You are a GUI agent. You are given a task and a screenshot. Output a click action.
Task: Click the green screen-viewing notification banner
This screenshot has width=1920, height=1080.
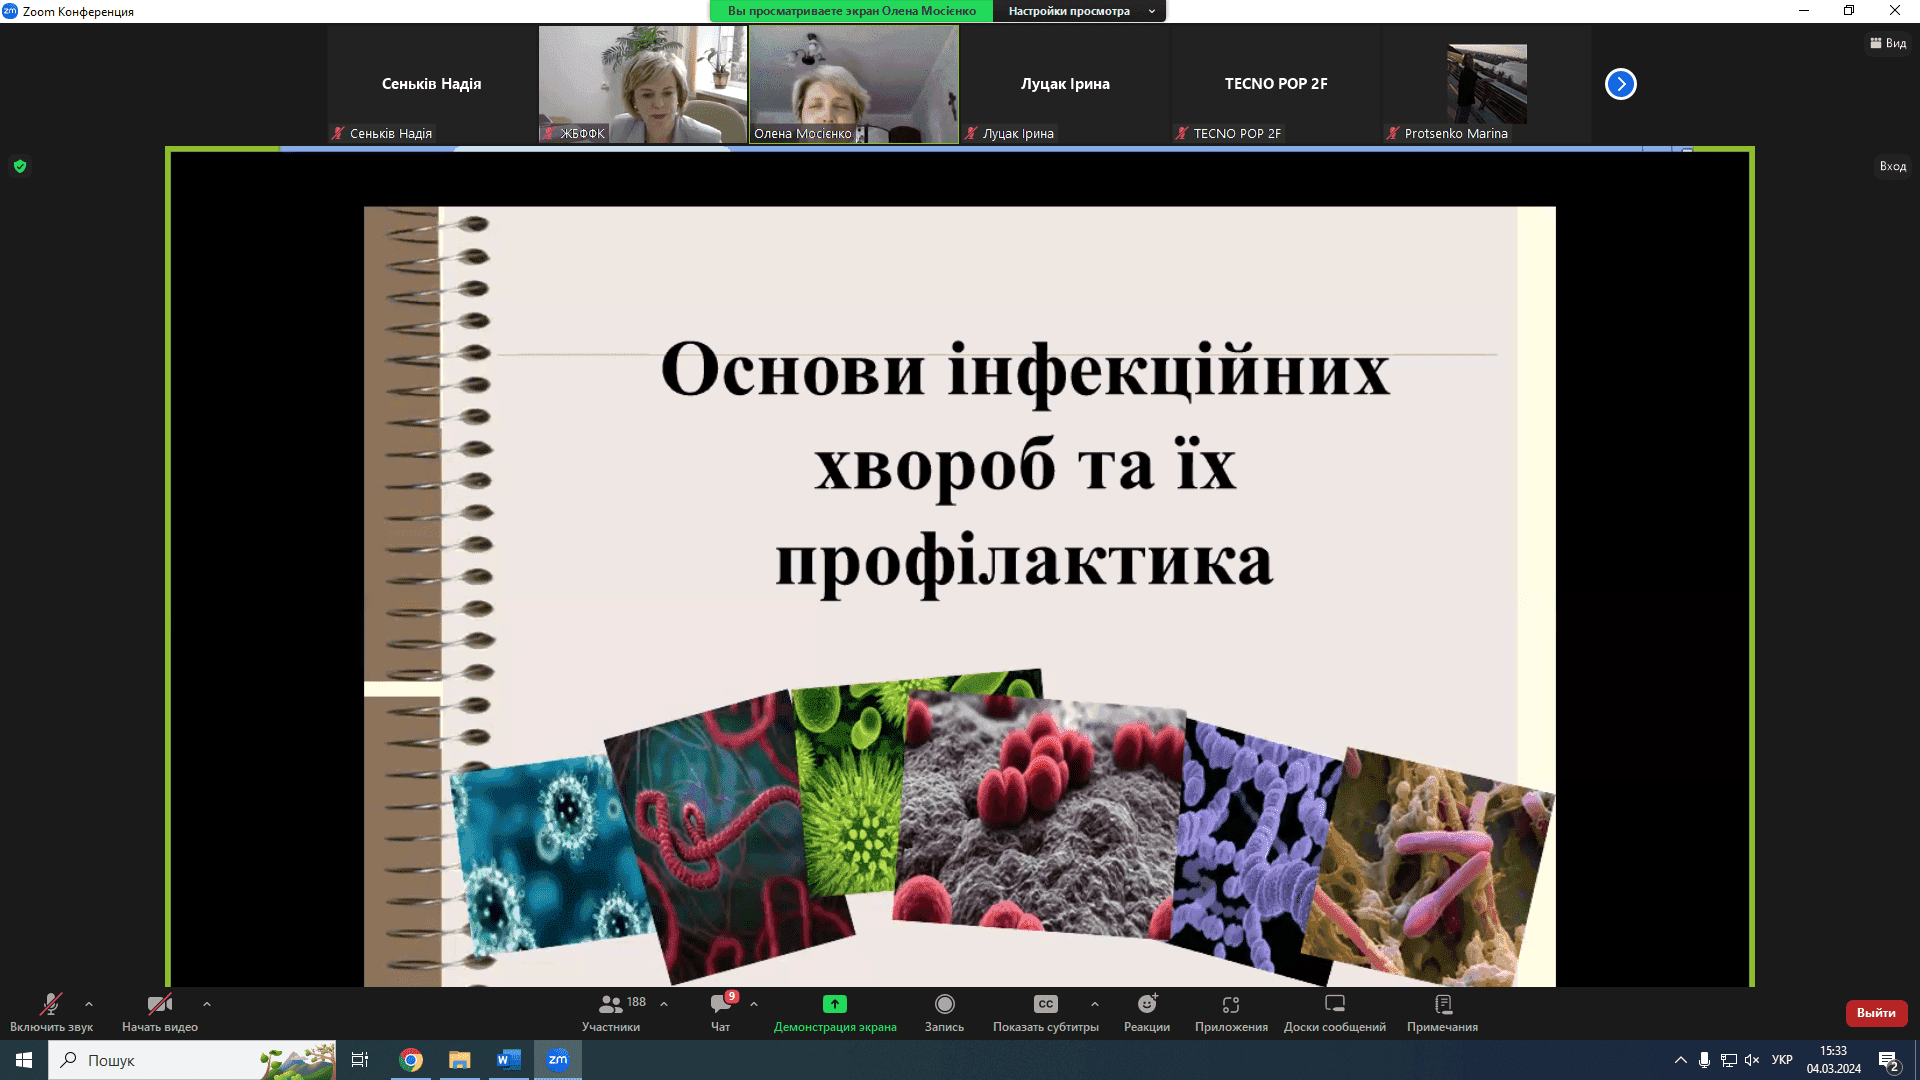[x=851, y=11]
